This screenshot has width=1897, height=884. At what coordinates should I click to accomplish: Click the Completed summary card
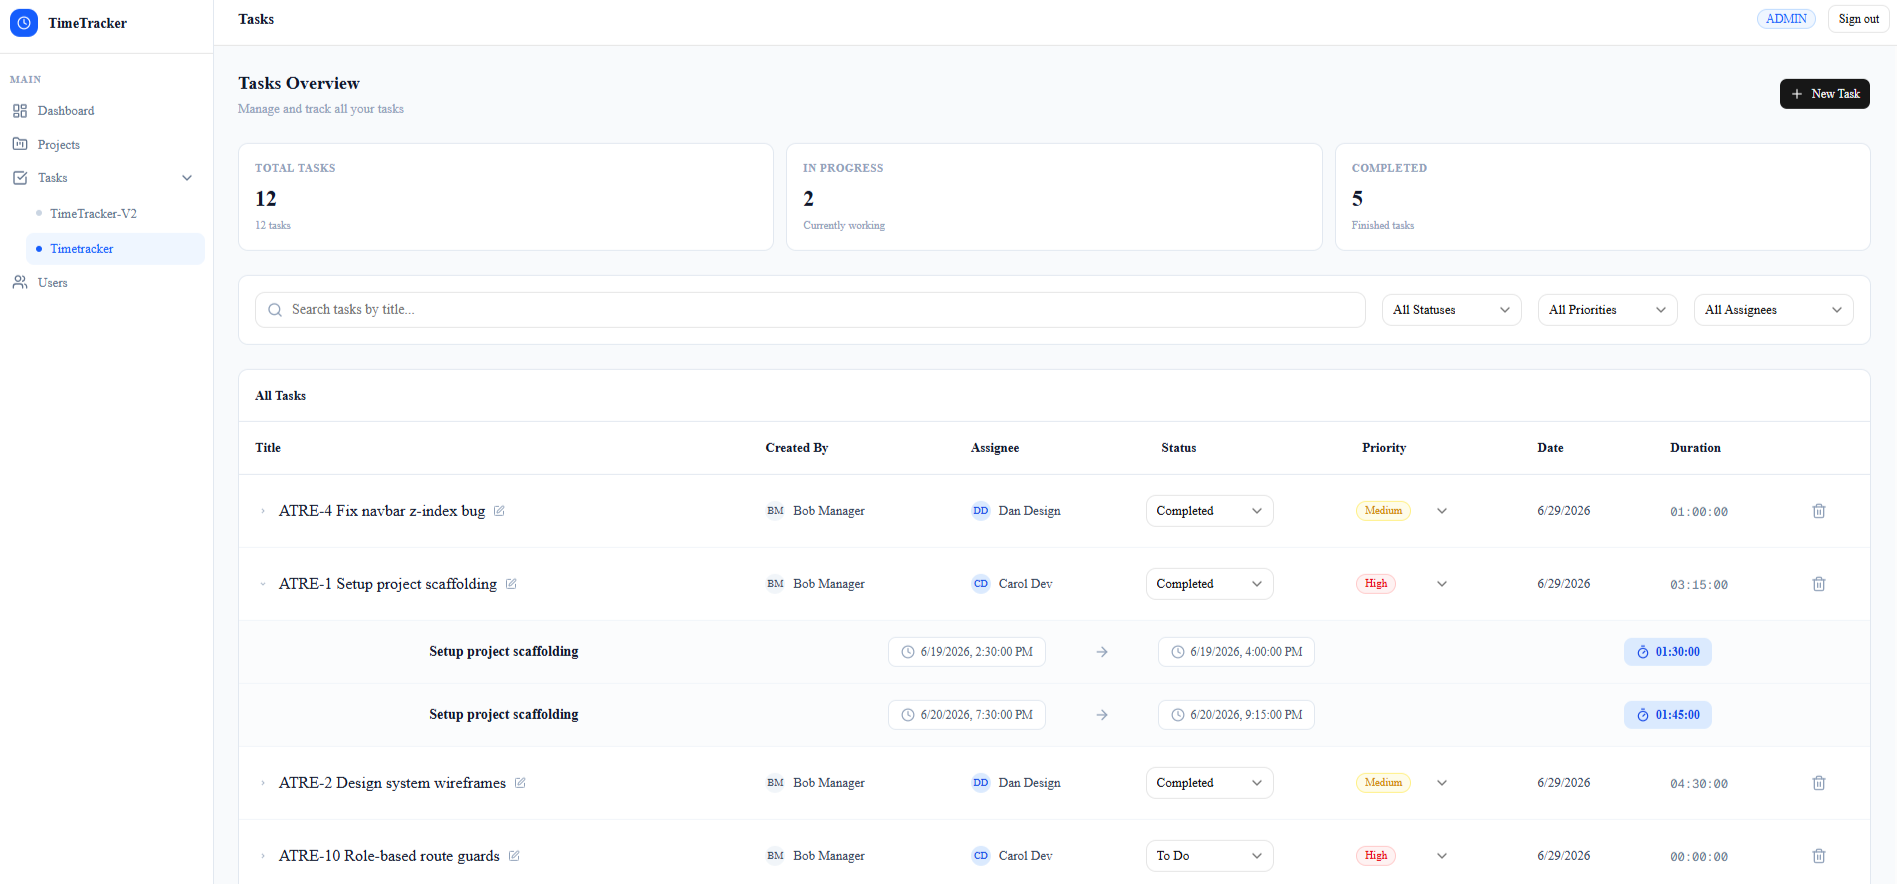pos(1603,197)
